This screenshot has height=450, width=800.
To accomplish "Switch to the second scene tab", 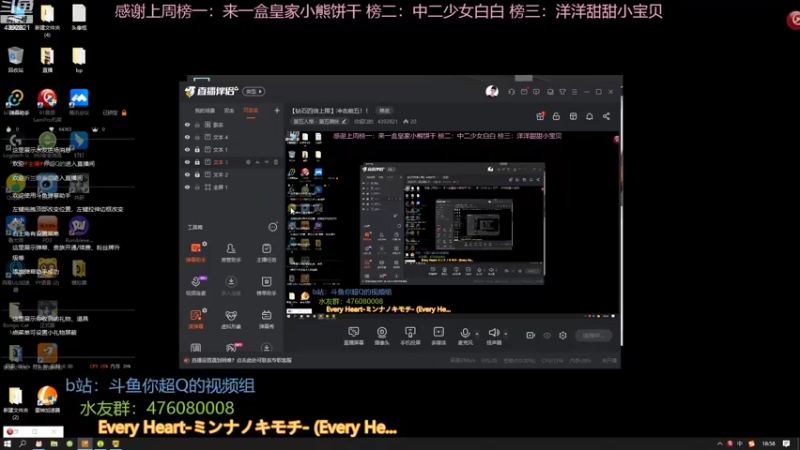I will point(229,110).
